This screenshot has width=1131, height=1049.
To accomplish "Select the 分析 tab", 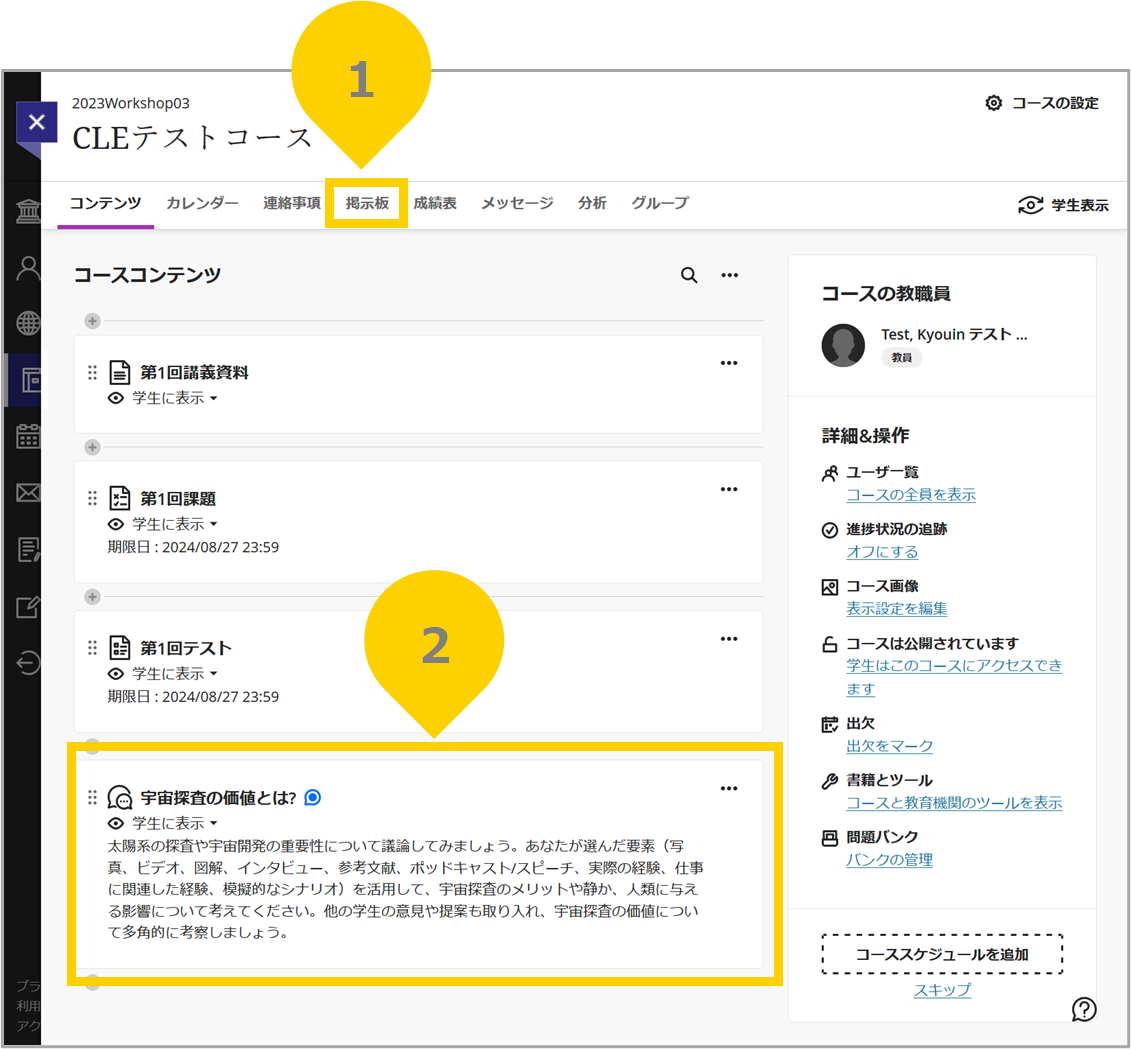I will click(592, 203).
